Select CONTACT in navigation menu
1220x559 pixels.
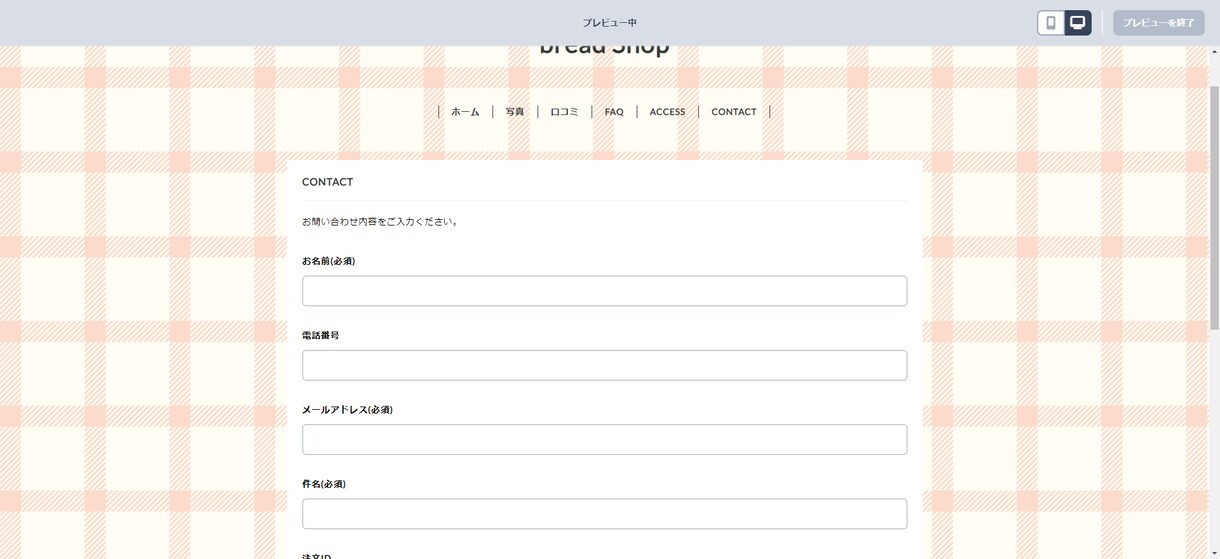pos(734,112)
